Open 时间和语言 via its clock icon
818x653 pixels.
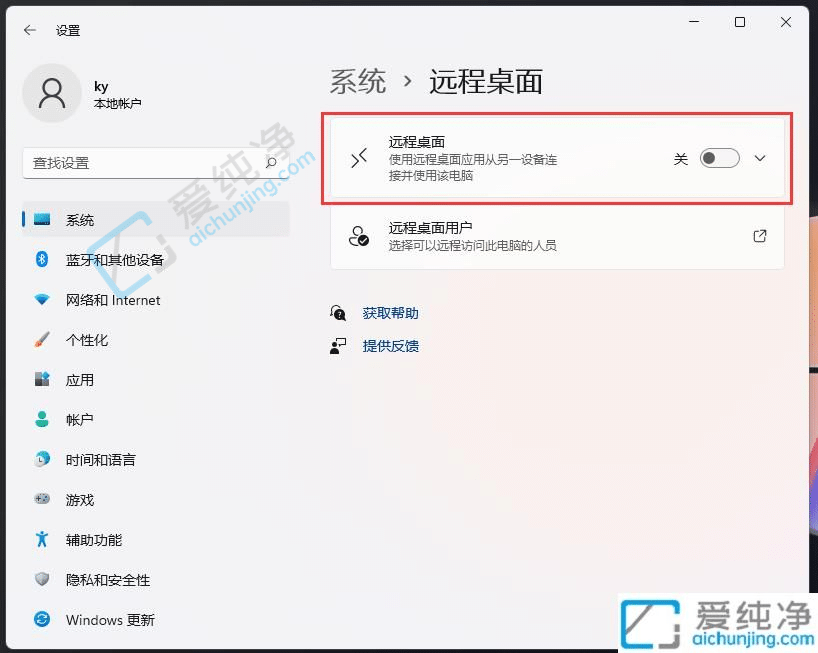pos(42,460)
